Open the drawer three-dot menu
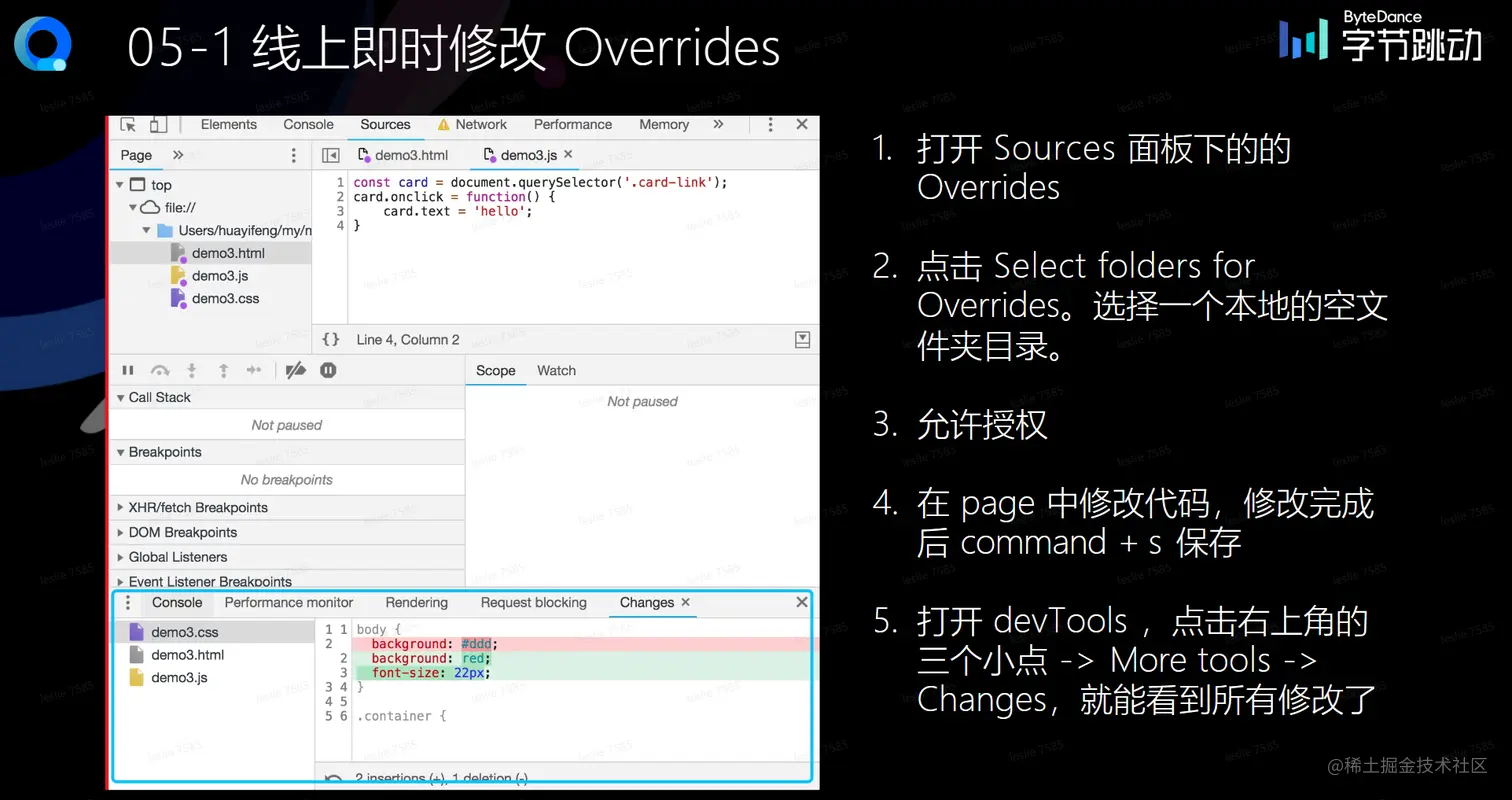1512x800 pixels. 127,603
